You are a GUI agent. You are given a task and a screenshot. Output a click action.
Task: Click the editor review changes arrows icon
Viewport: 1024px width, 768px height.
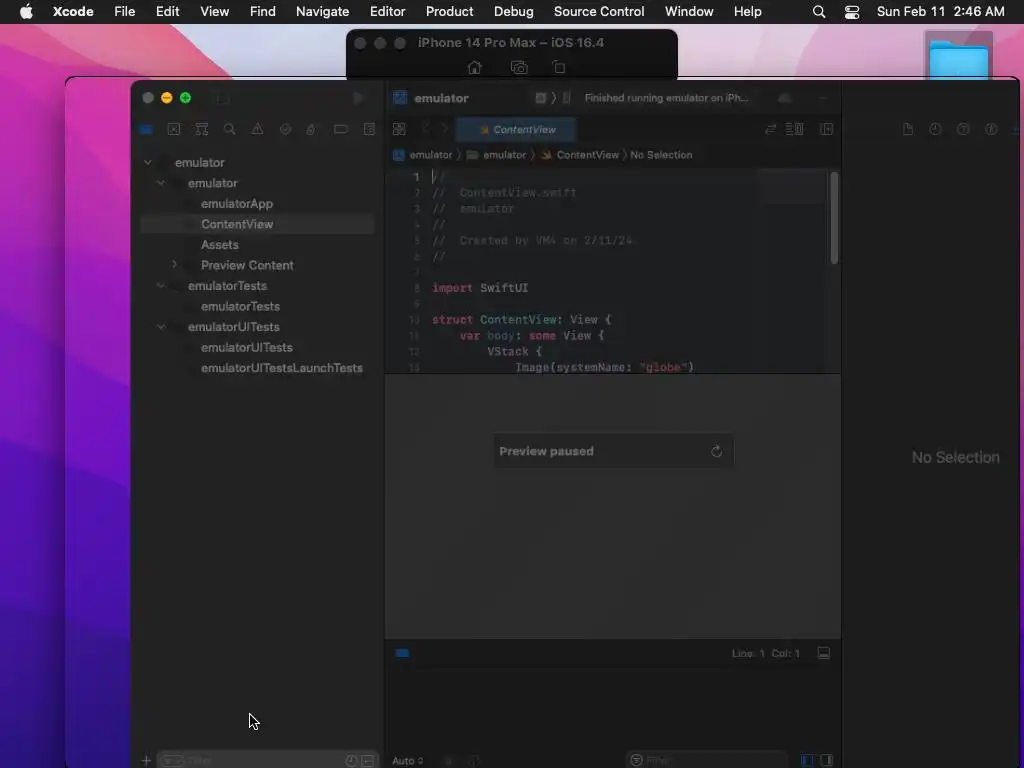coord(771,129)
